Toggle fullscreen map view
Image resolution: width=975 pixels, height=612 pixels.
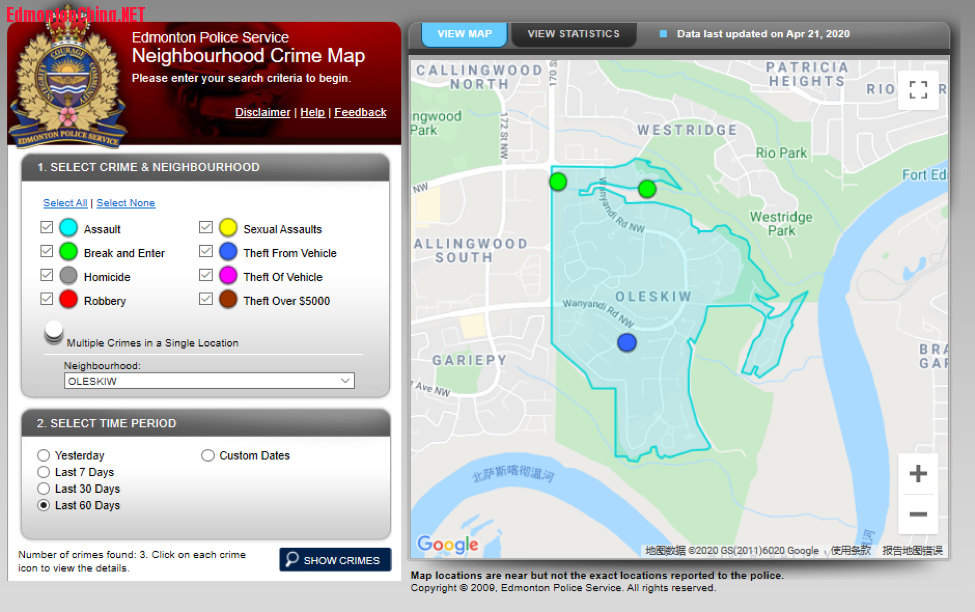(918, 90)
